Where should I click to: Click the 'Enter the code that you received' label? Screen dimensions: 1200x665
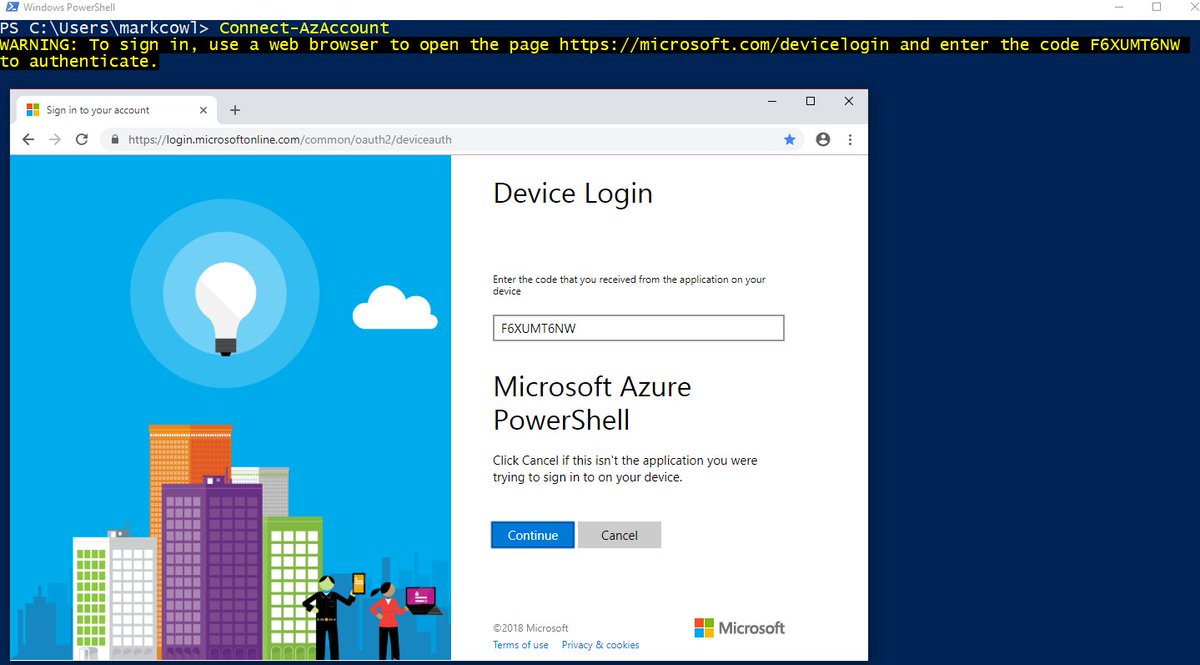(x=629, y=285)
